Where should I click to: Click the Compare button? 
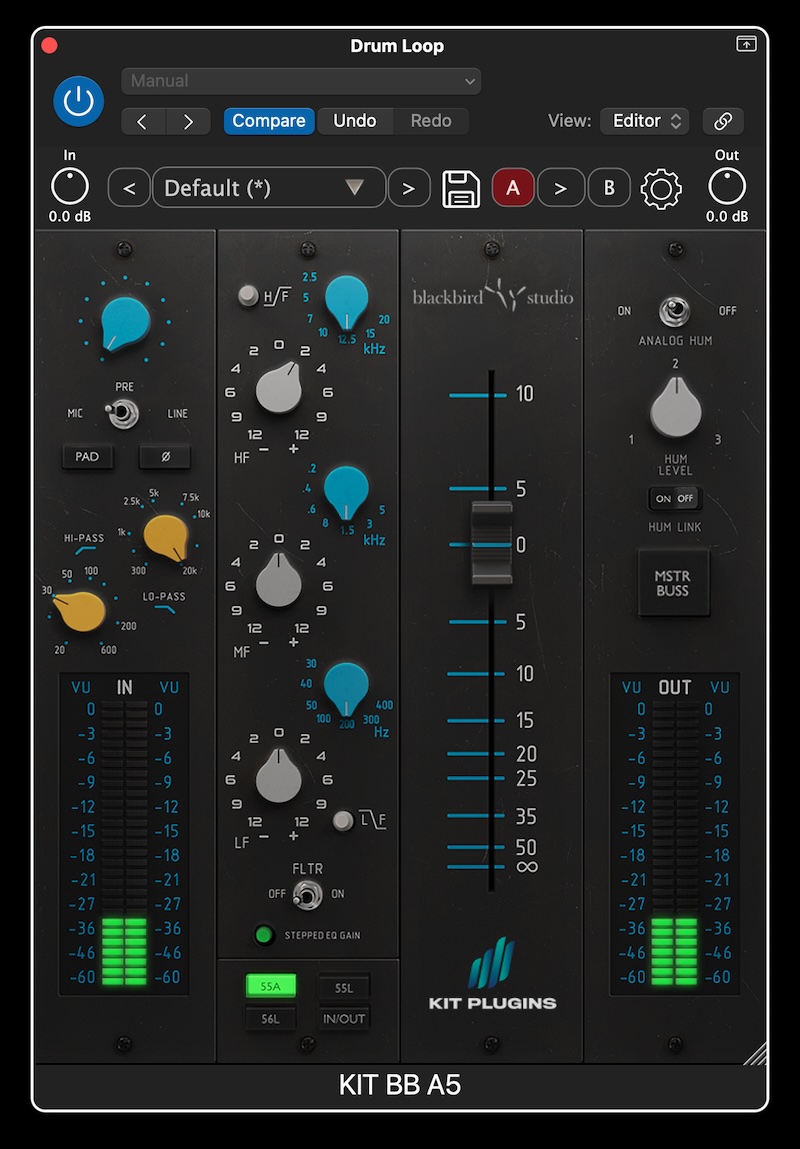click(x=268, y=121)
